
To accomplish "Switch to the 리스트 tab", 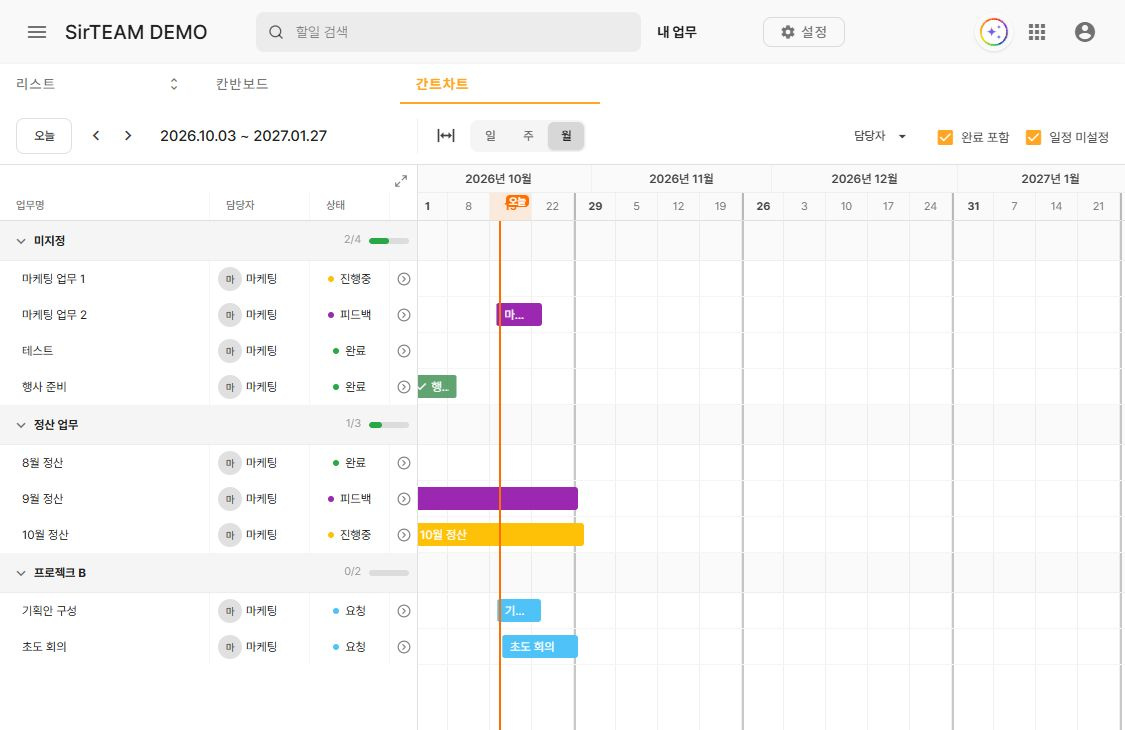I will (35, 84).
